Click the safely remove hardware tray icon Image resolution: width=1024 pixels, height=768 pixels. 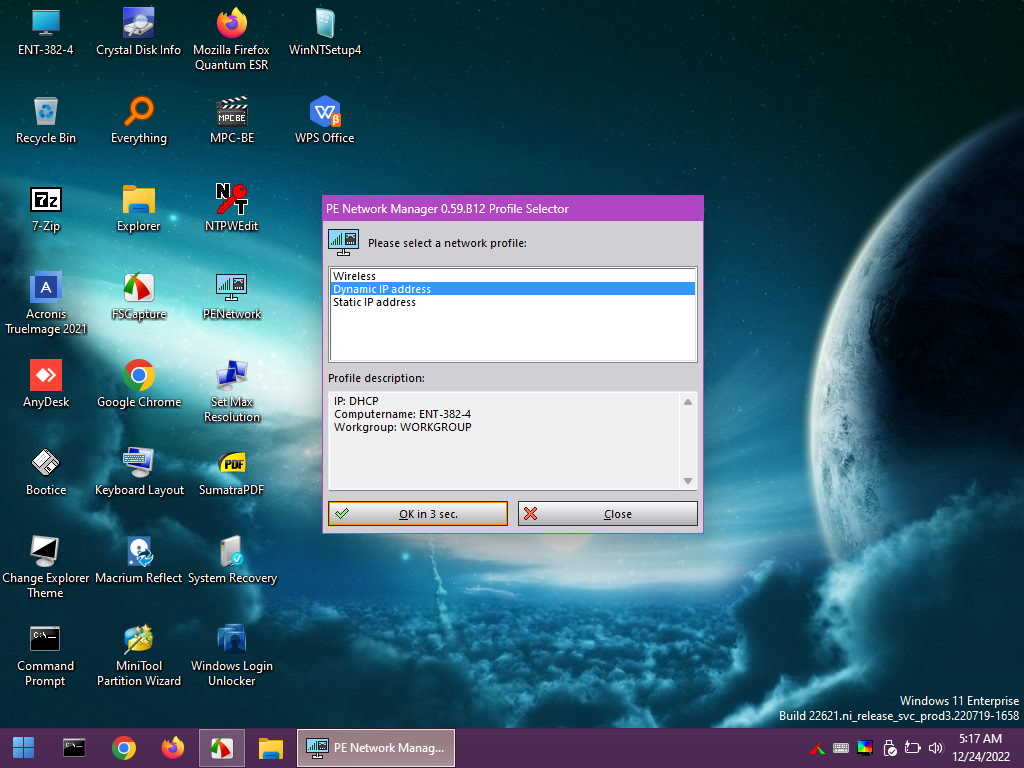click(x=889, y=748)
